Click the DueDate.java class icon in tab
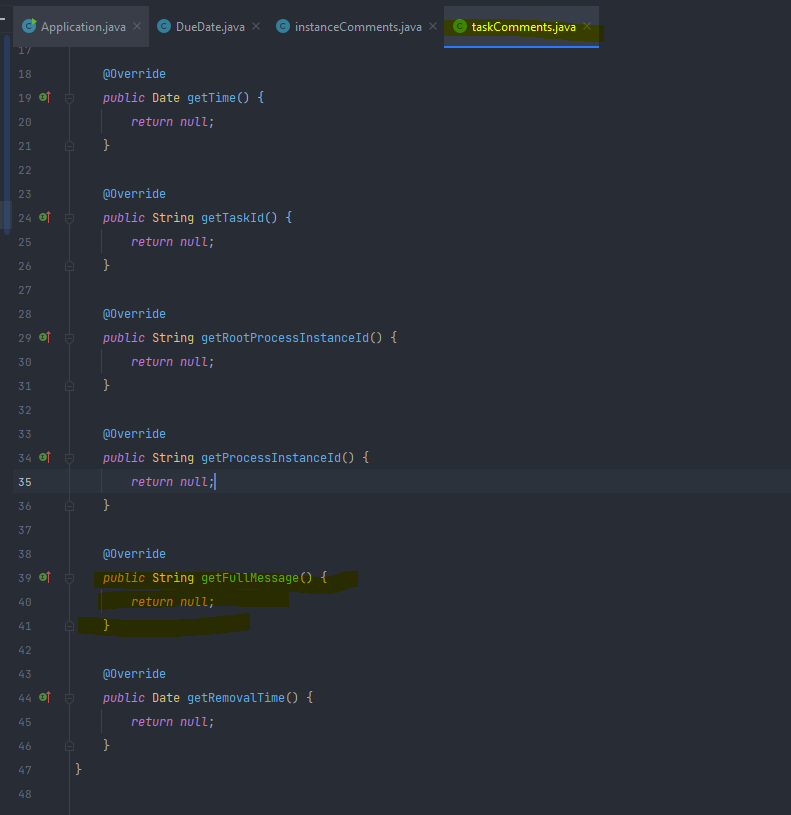 164,26
